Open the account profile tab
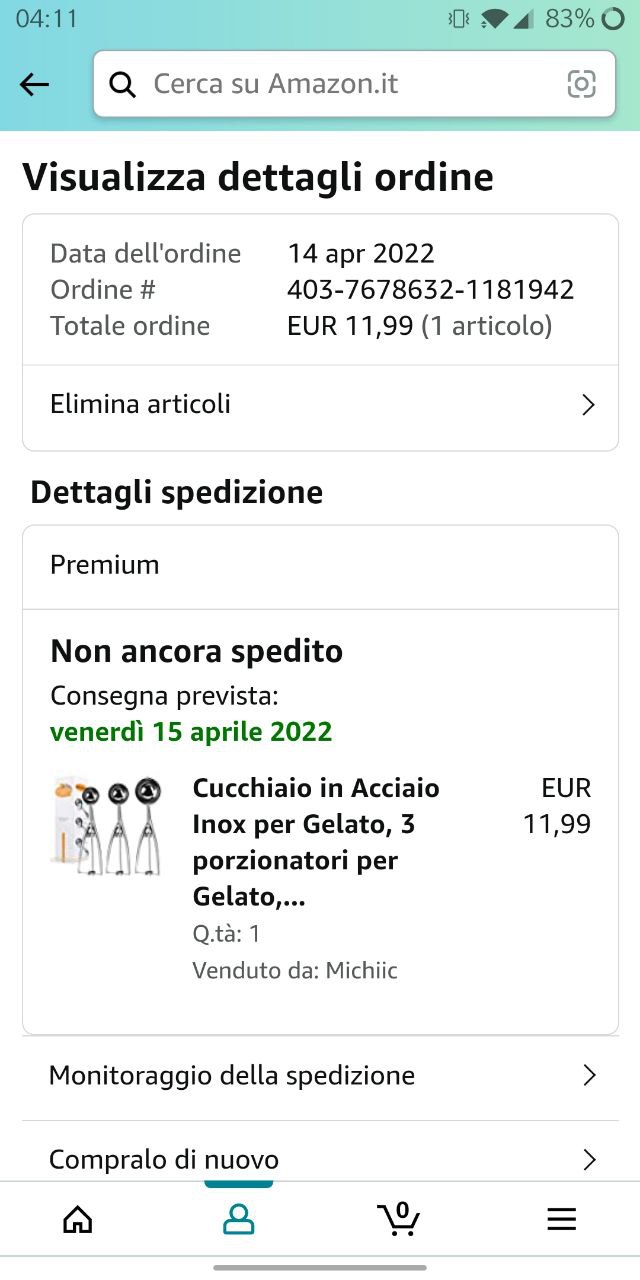 pos(238,1219)
